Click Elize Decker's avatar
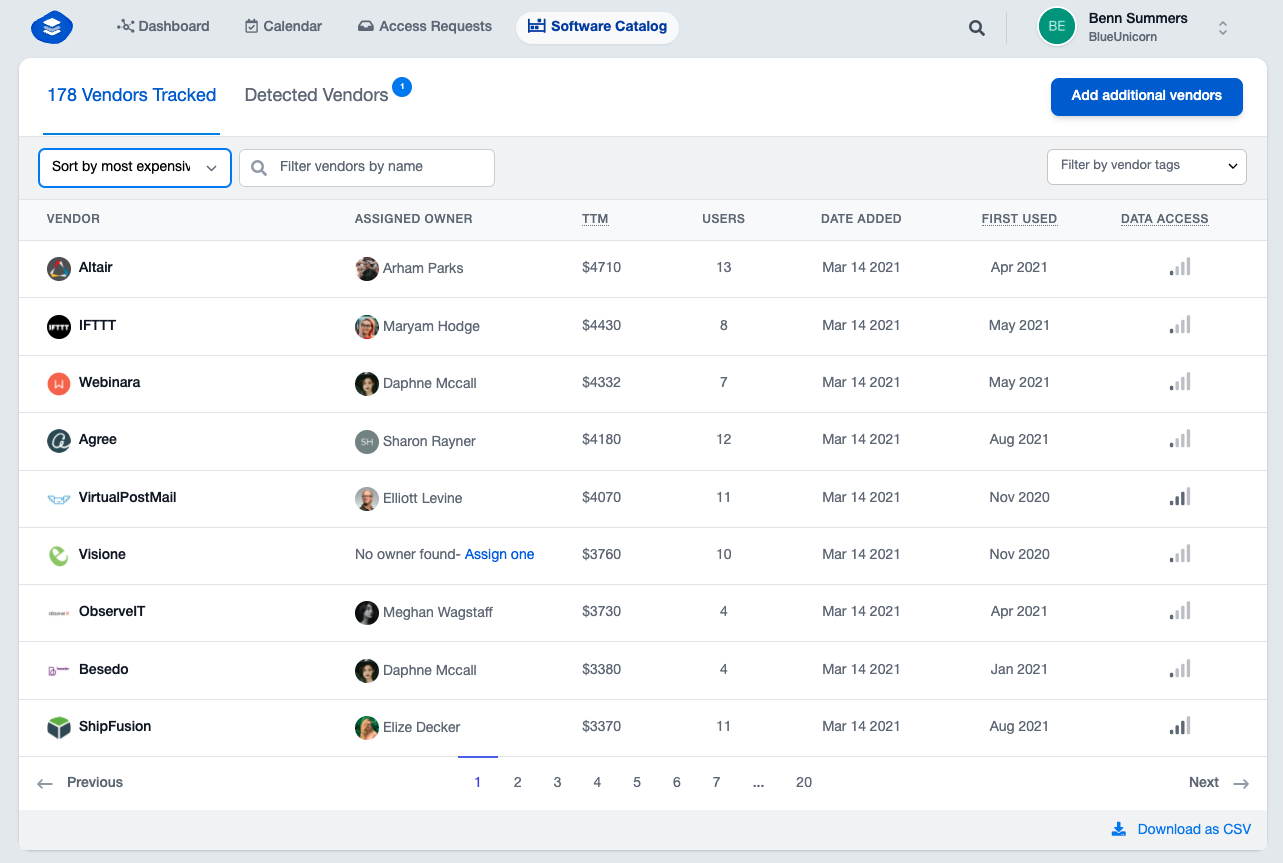The image size is (1283, 863). coord(367,727)
